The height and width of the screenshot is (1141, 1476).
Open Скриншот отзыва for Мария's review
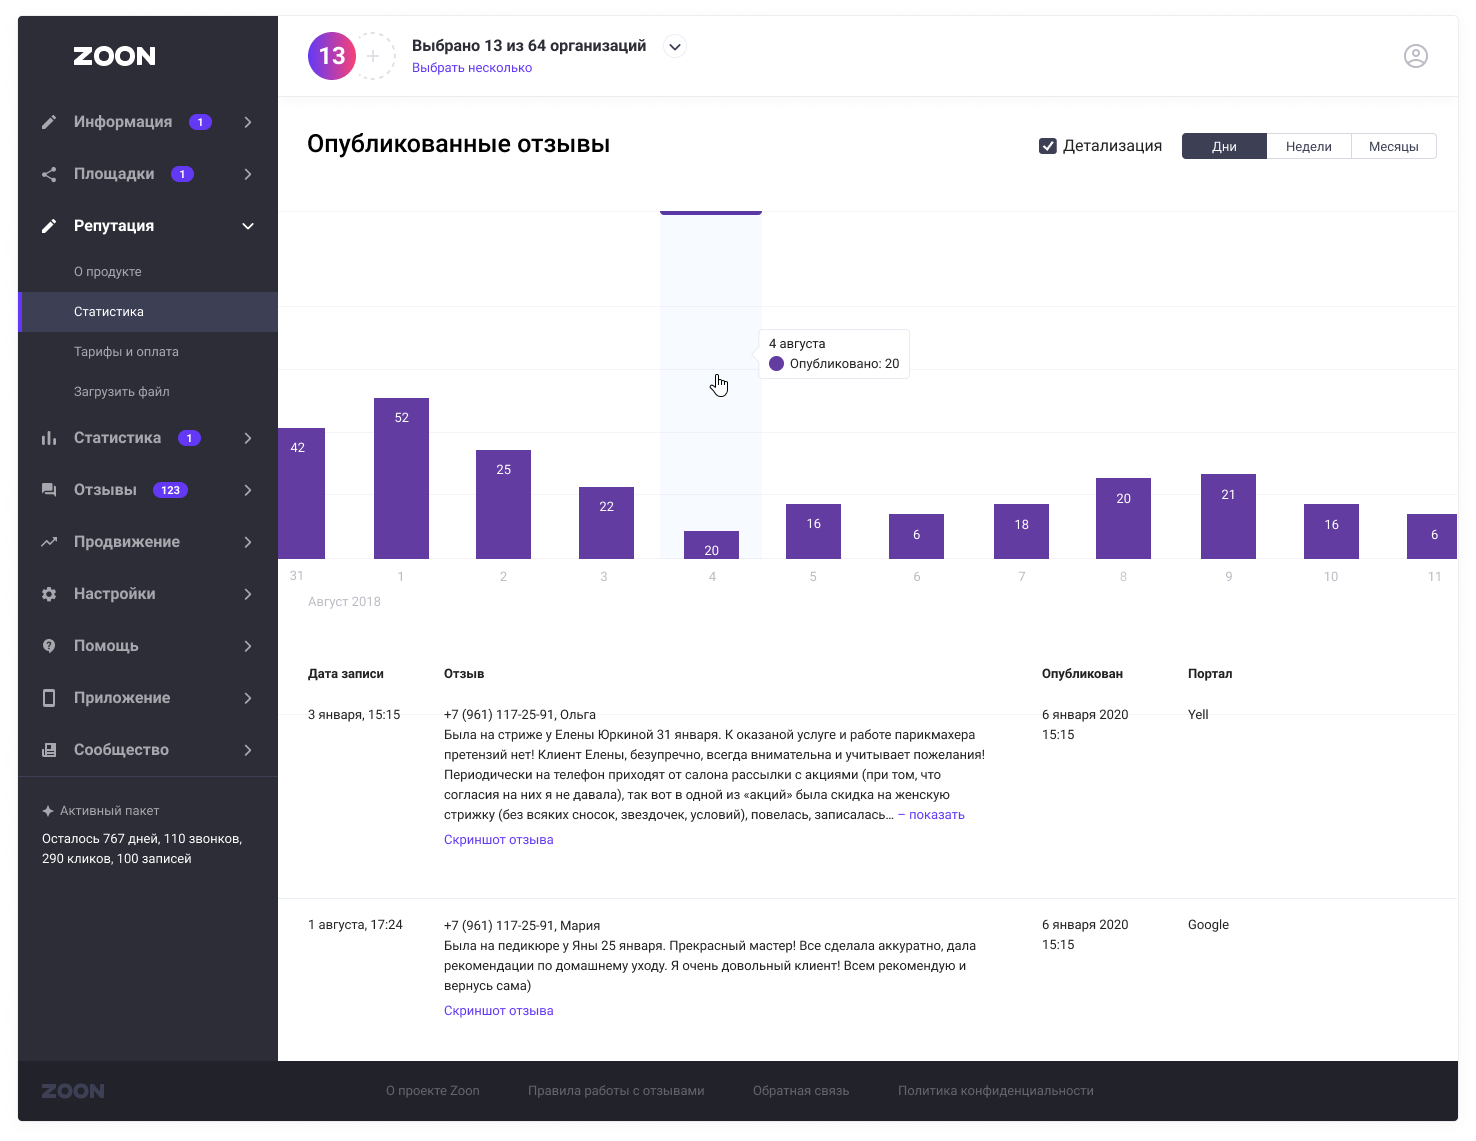pyautogui.click(x=499, y=1011)
